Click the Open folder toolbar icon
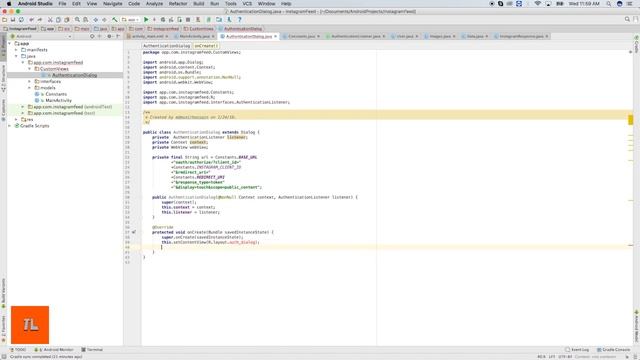The height and width of the screenshot is (360, 640). (4, 20)
